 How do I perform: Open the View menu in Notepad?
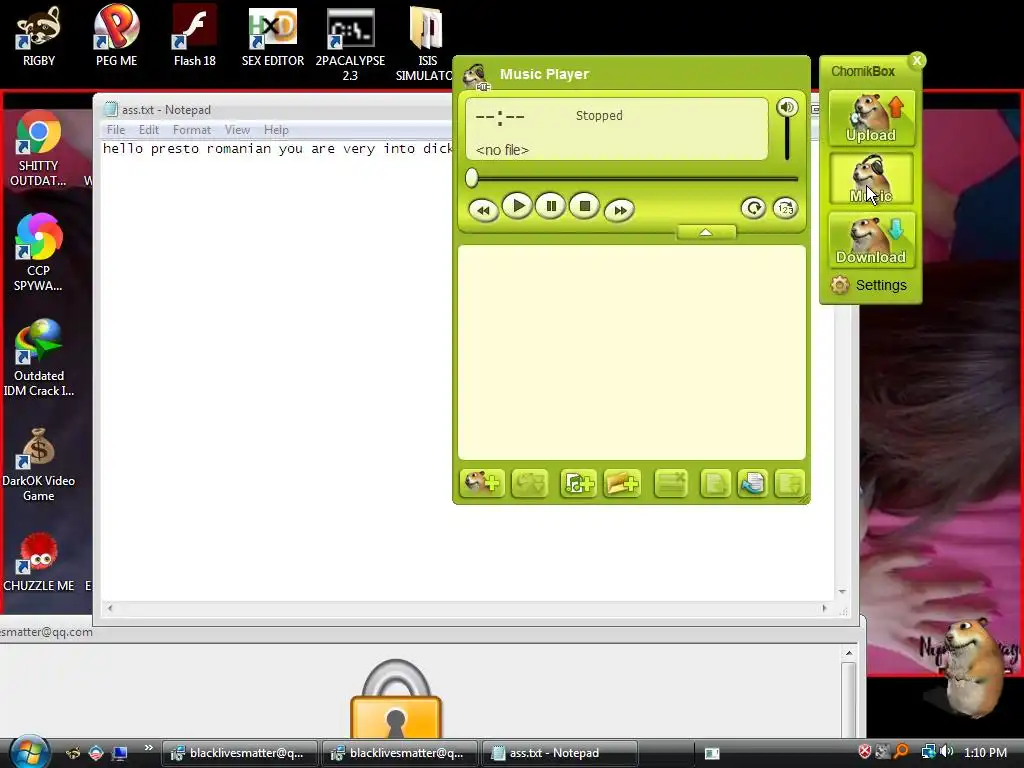tap(237, 130)
